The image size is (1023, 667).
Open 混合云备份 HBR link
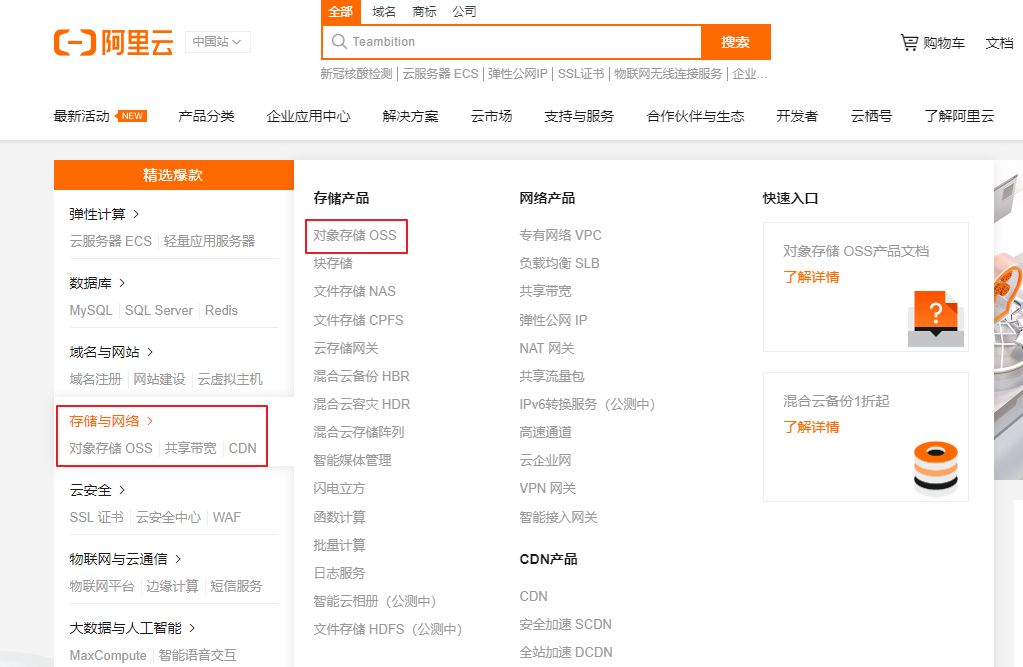tap(361, 376)
